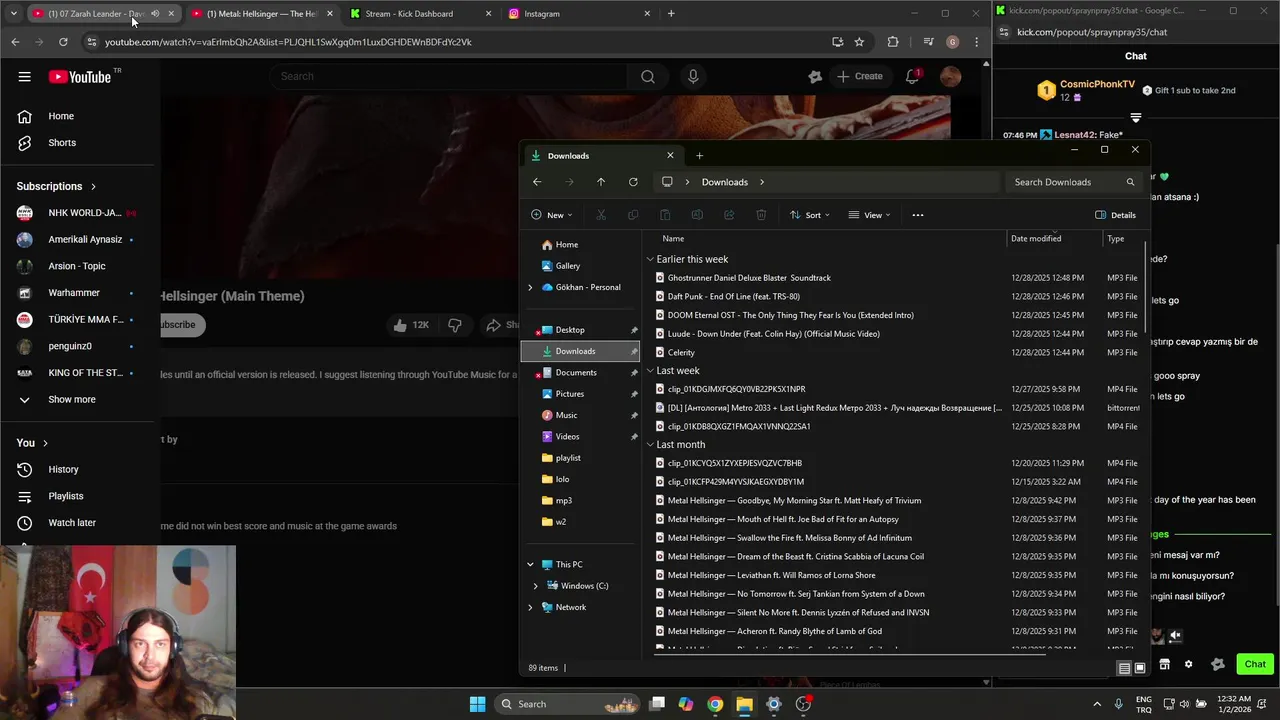This screenshot has height=720, width=1280.
Task: Click Downloads breadcrumb in address bar
Action: pyautogui.click(x=724, y=182)
